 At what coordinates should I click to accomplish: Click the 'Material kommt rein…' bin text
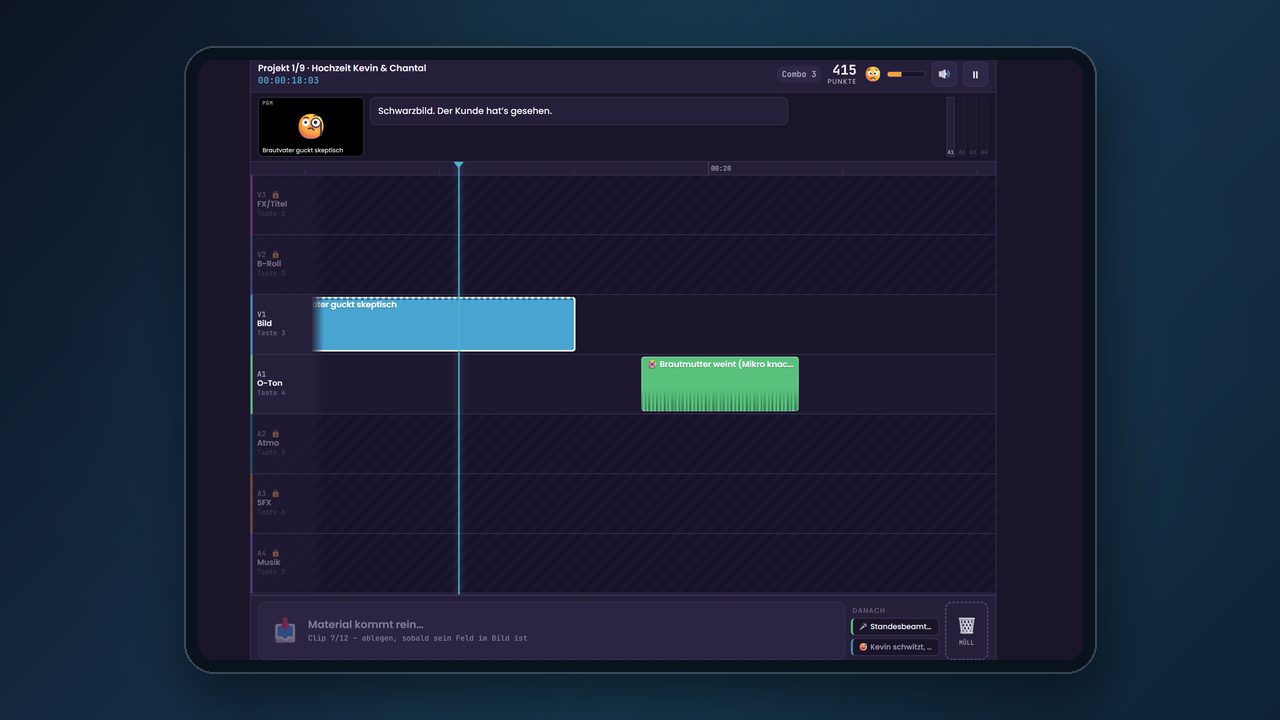[x=365, y=624]
